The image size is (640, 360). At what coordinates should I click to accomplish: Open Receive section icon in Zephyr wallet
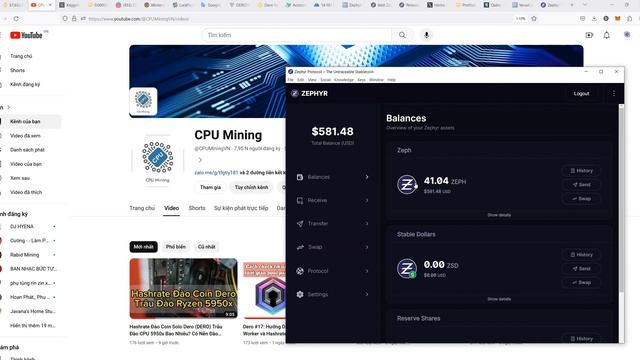[300, 200]
